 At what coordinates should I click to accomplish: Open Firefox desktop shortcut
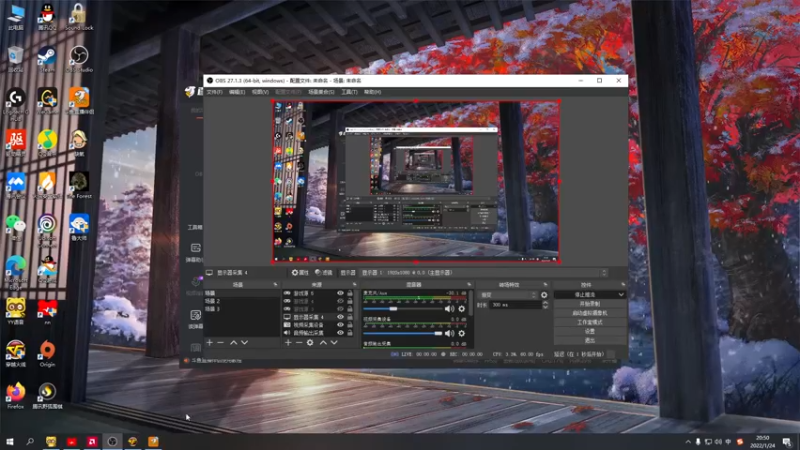point(15,395)
